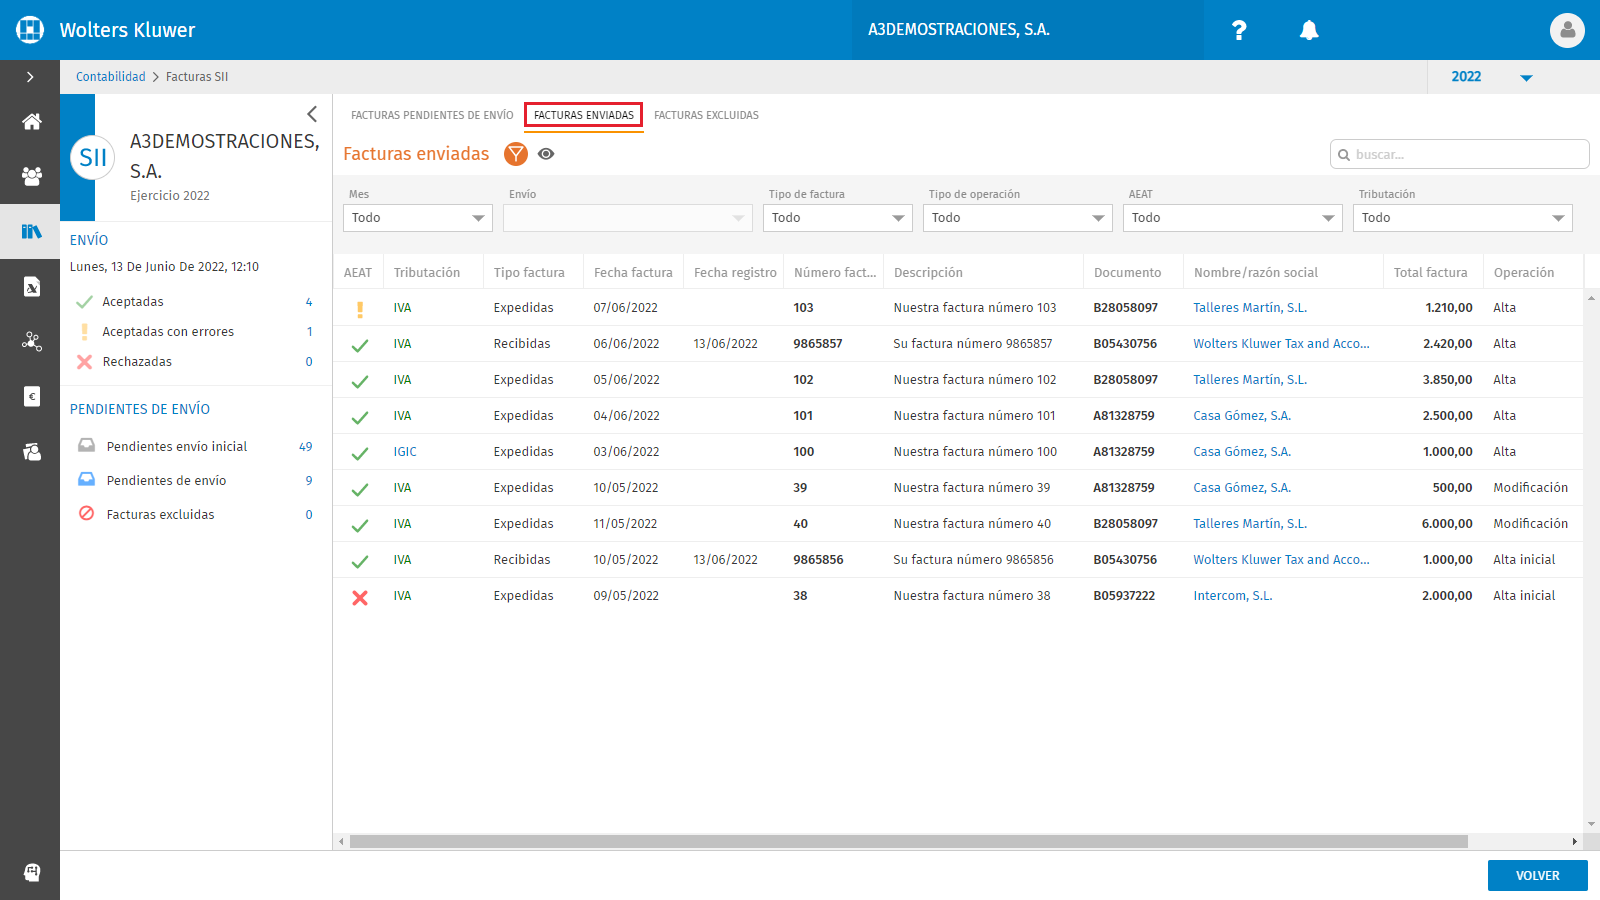Click the Volver button
Viewport: 1600px width, 900px height.
point(1538,875)
